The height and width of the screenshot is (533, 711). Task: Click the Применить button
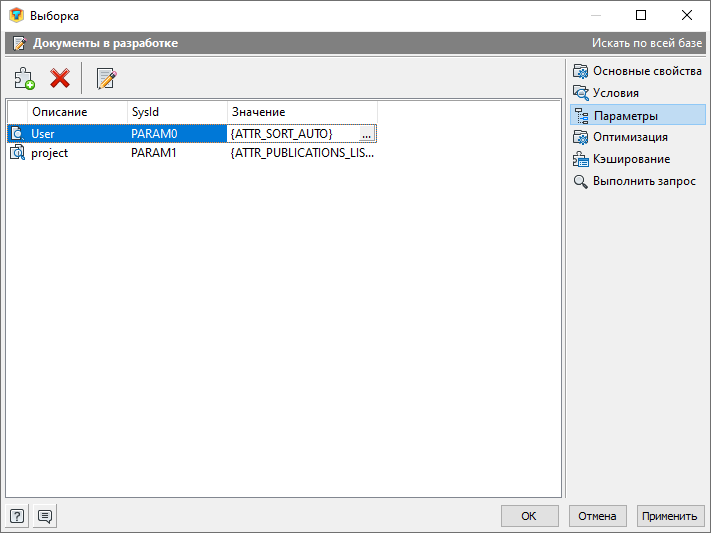coord(669,516)
